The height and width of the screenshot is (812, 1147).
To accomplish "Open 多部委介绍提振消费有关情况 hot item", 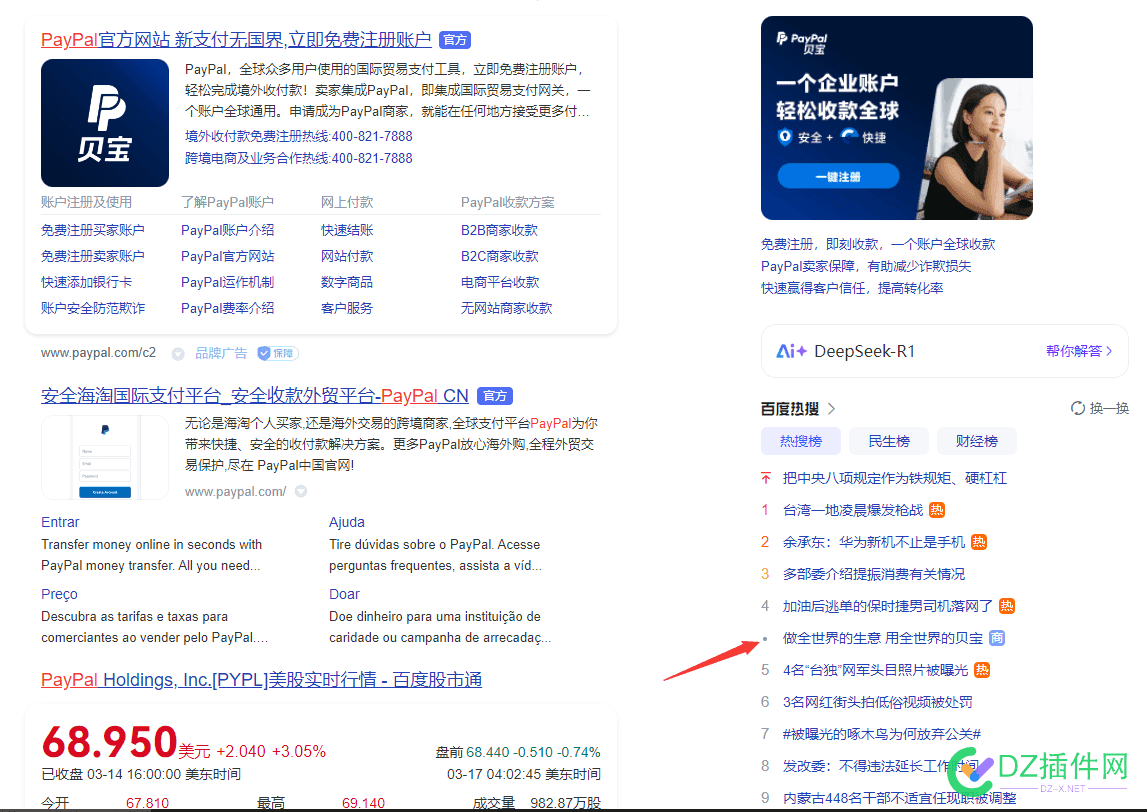I will [x=874, y=574].
